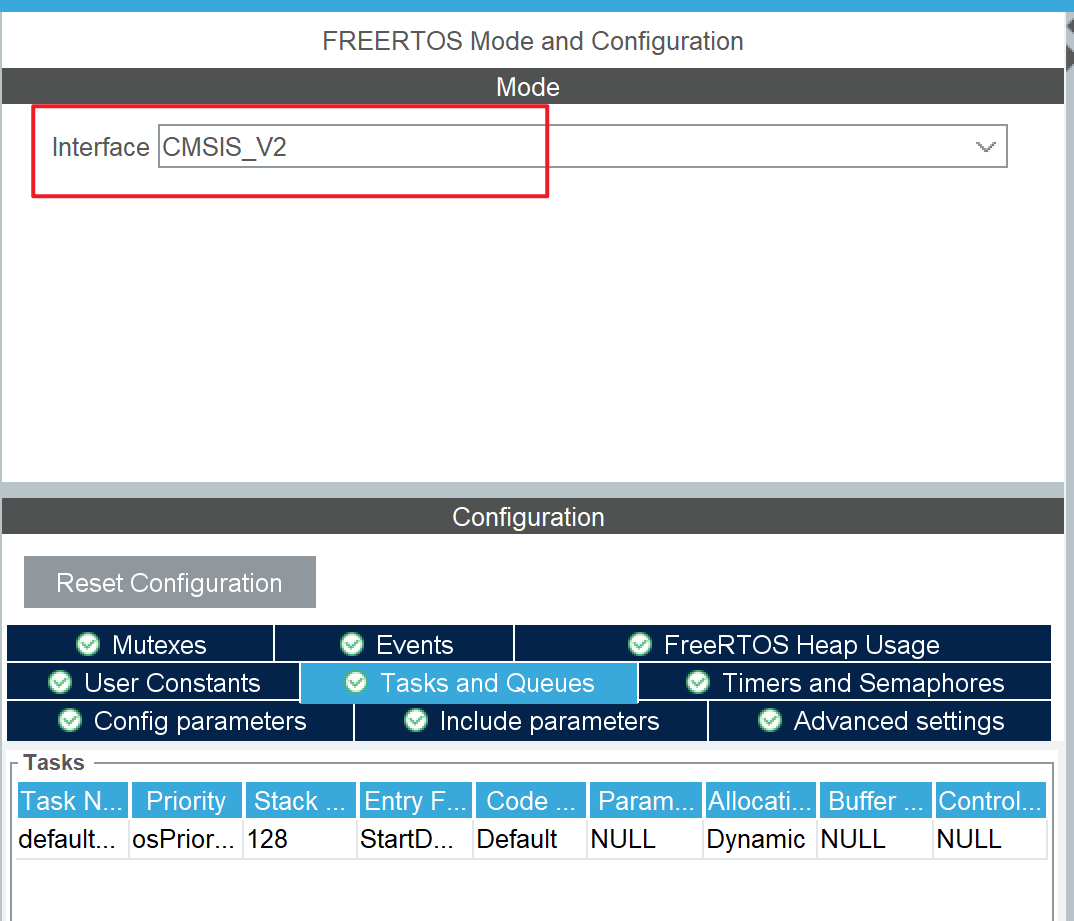Click the check icon on FreeRTOS Heap Usage

[639, 644]
